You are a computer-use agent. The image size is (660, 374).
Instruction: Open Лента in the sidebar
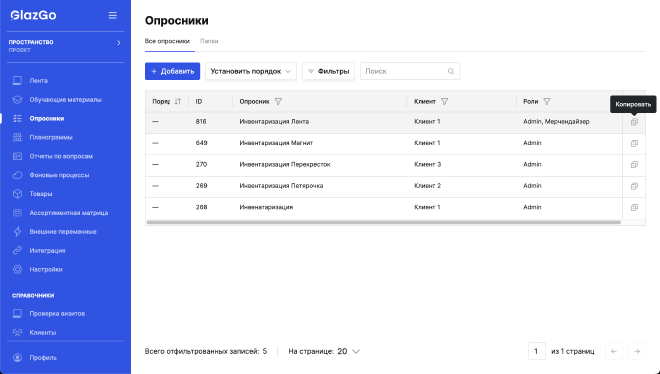(38, 80)
